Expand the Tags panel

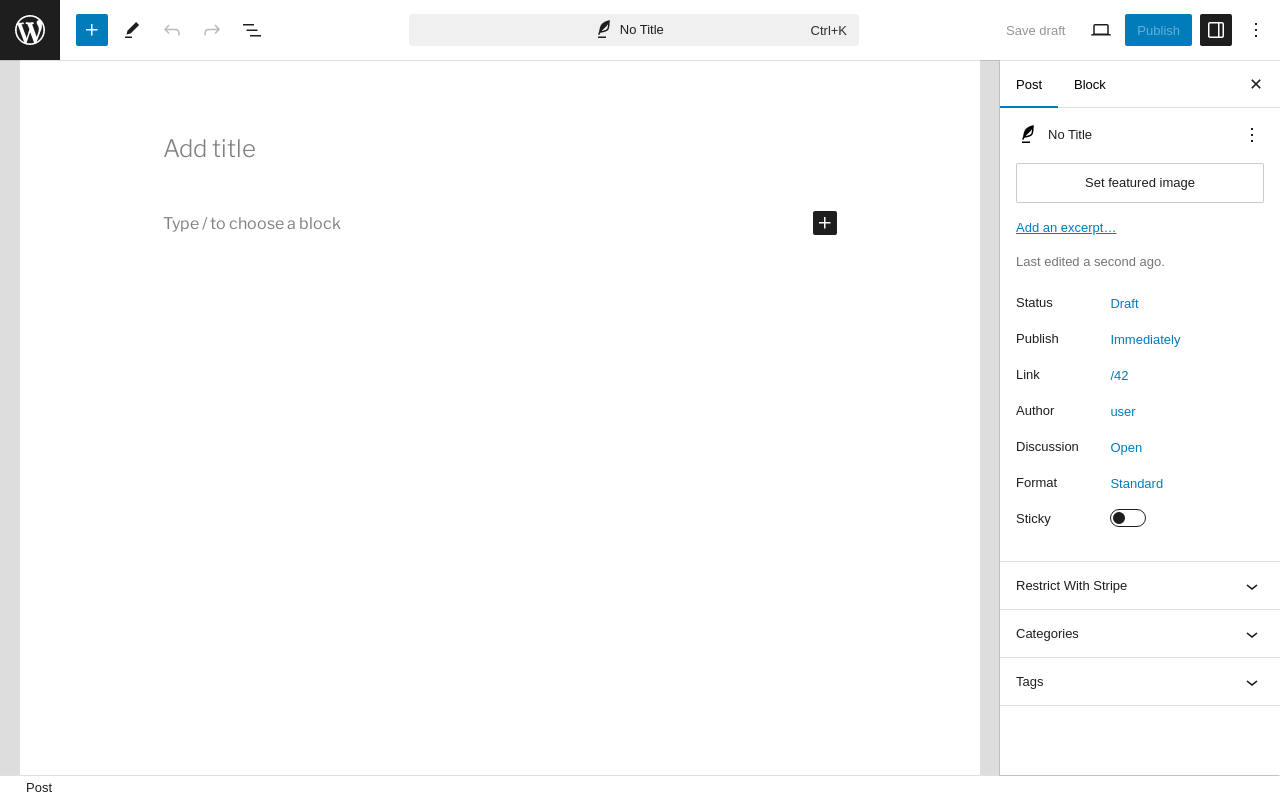tap(1140, 682)
